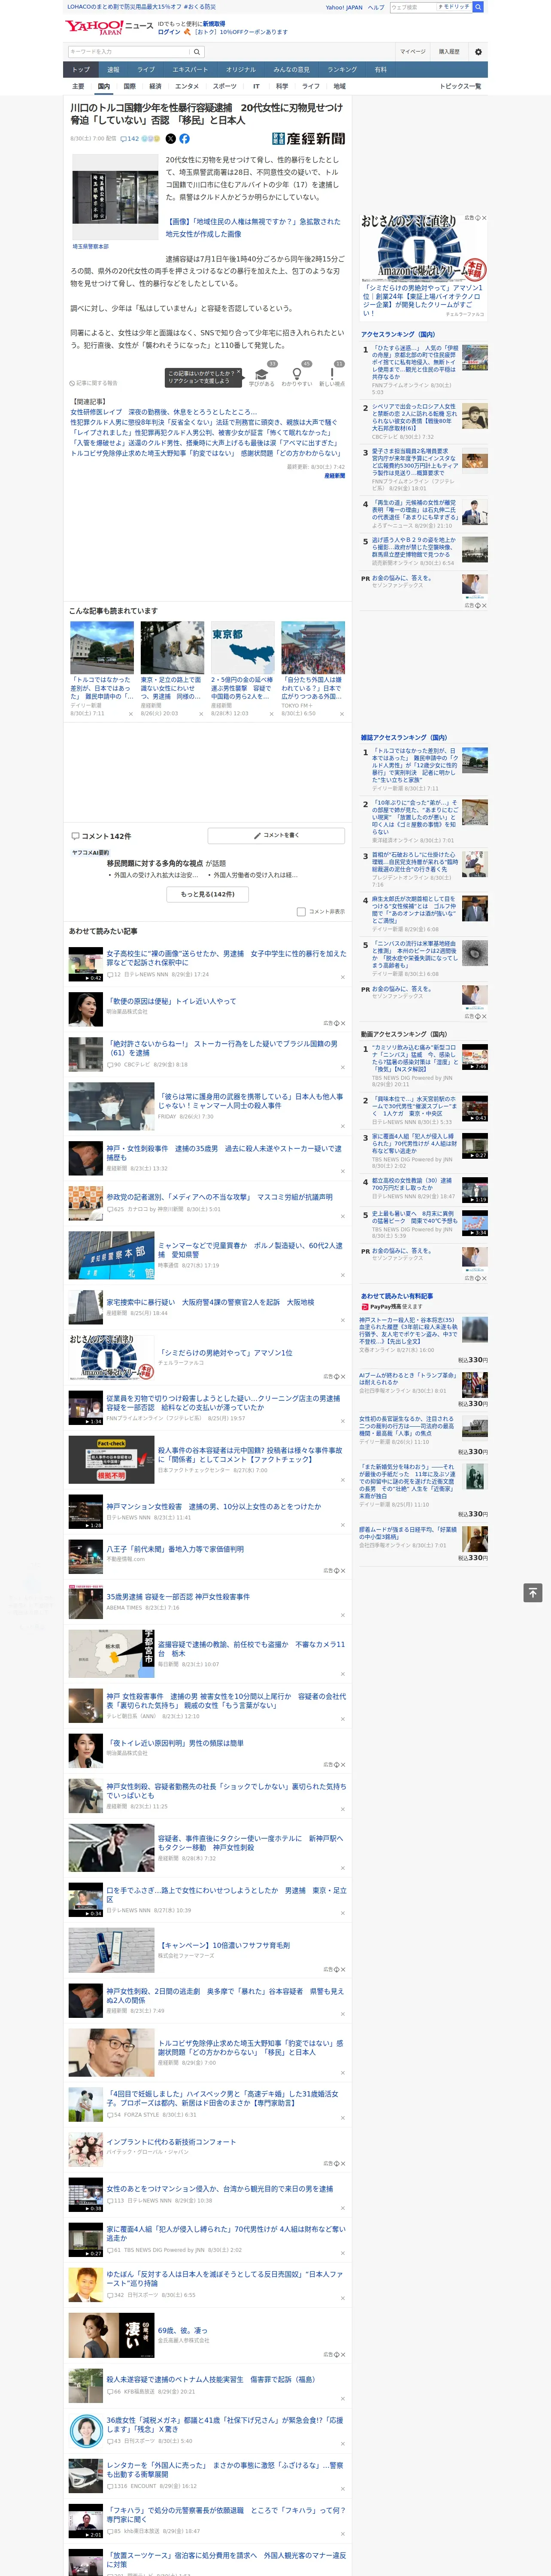Open 地域 category in sub navigation
The width and height of the screenshot is (551, 2576).
pos(339,86)
